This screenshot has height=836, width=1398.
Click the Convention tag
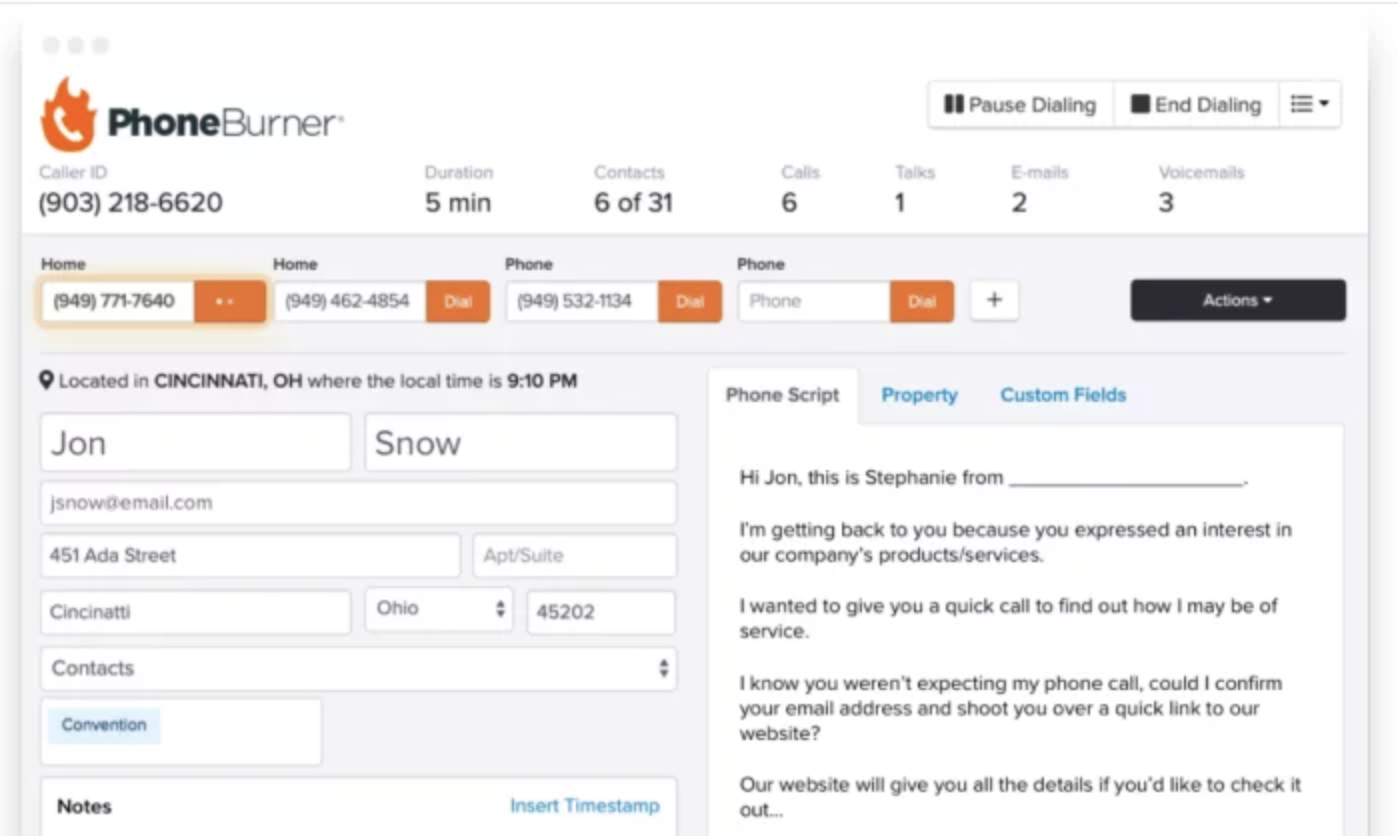pos(104,725)
